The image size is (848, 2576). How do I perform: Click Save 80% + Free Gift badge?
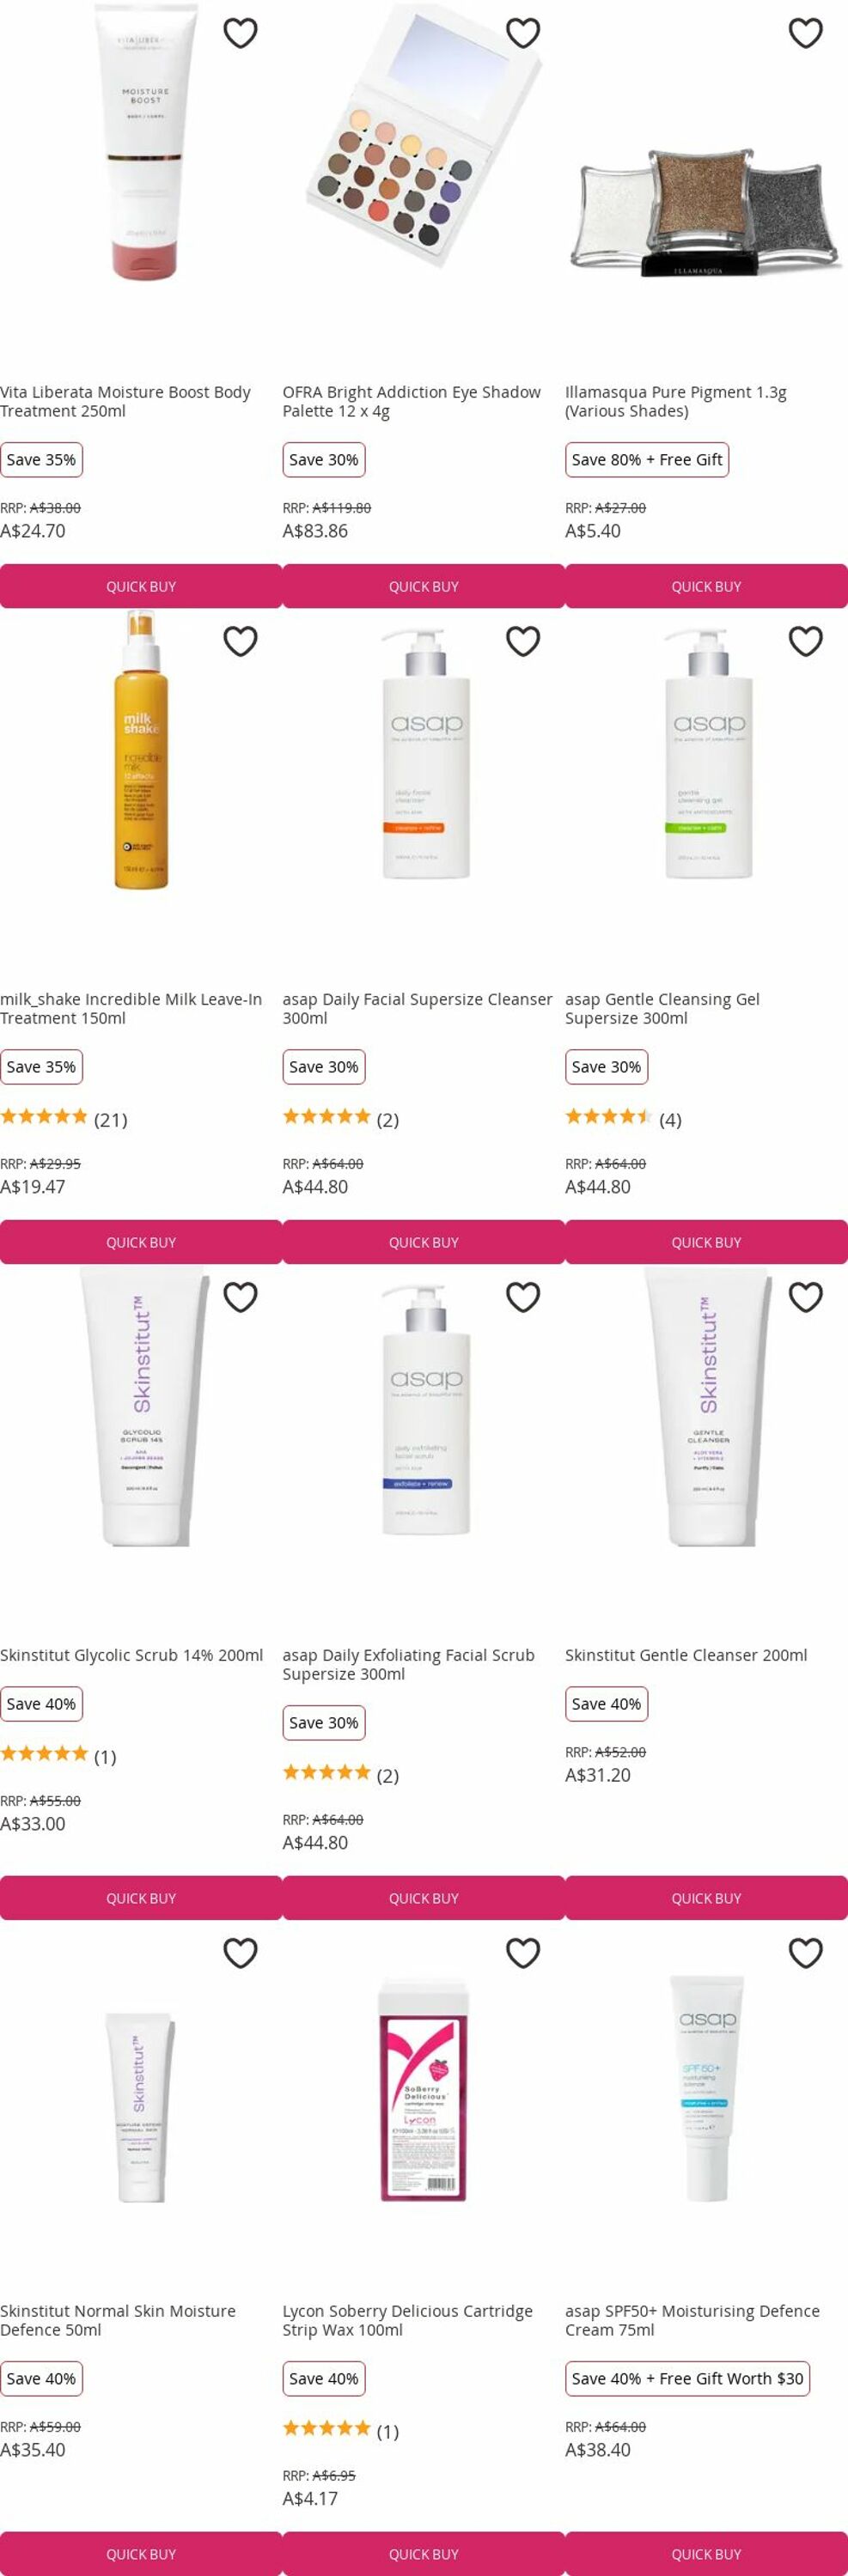coord(647,460)
